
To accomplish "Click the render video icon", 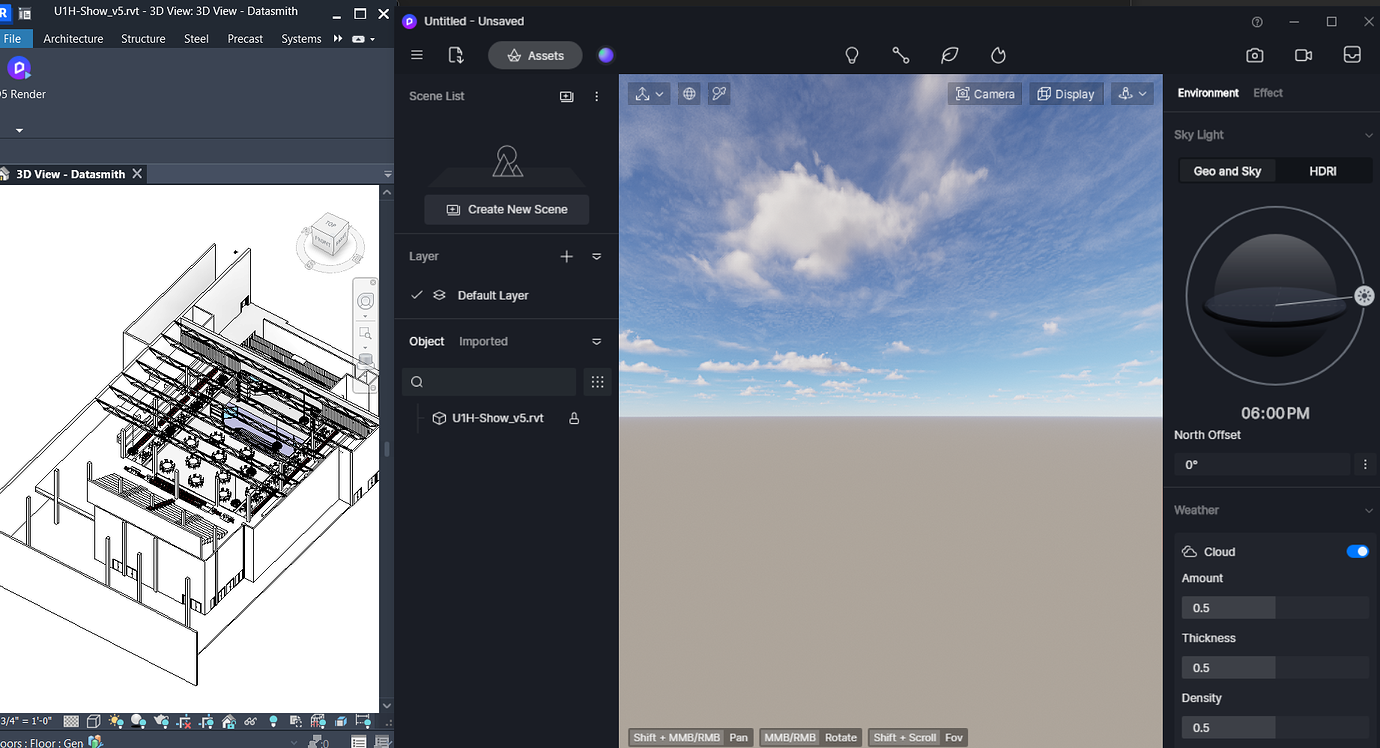I will tap(1303, 55).
